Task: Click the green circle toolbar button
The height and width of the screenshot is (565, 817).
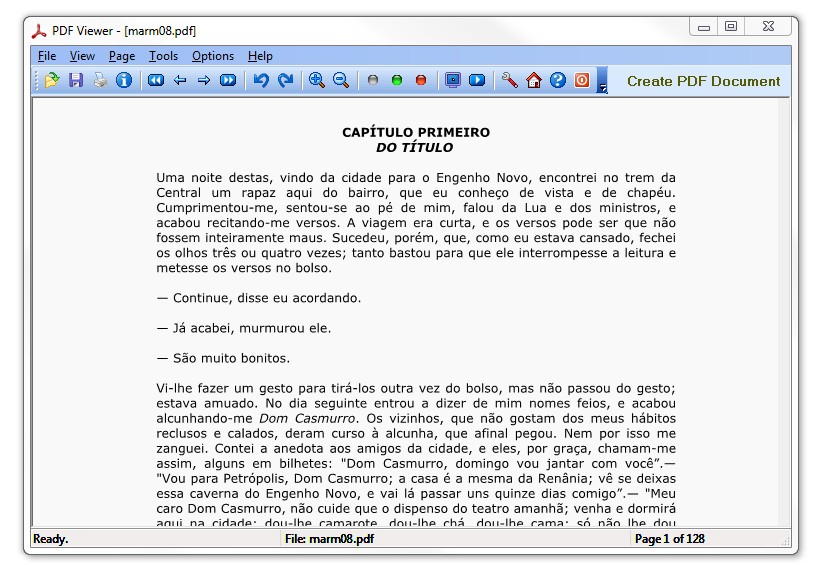Action: pos(397,80)
